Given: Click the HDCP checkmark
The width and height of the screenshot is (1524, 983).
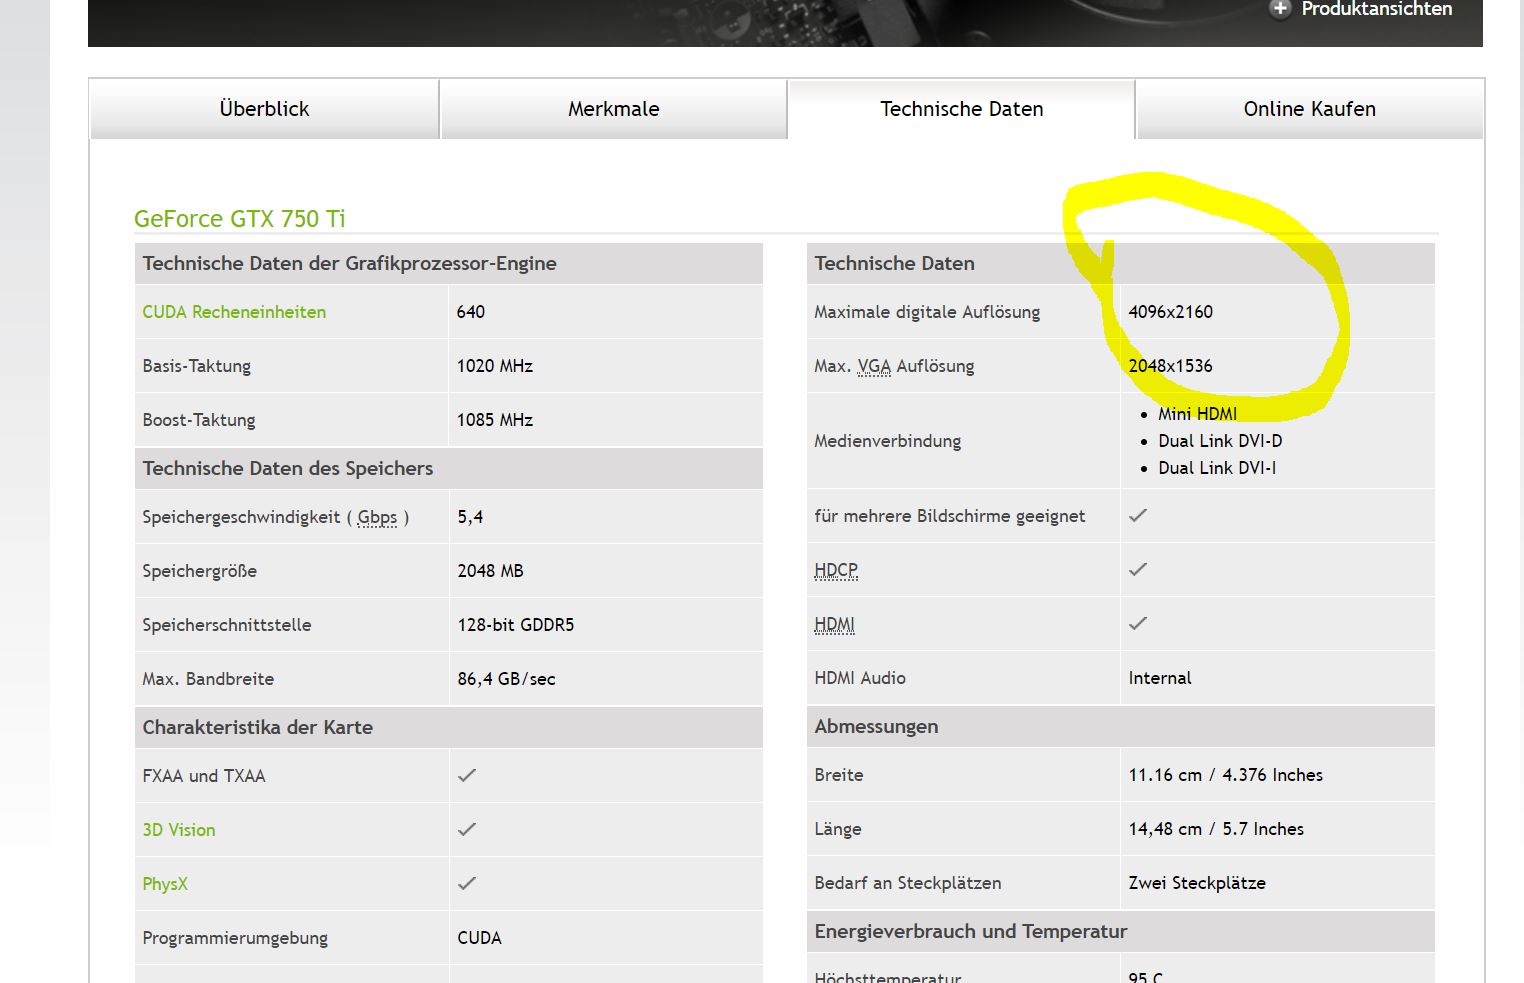Looking at the screenshot, I should 1138,569.
